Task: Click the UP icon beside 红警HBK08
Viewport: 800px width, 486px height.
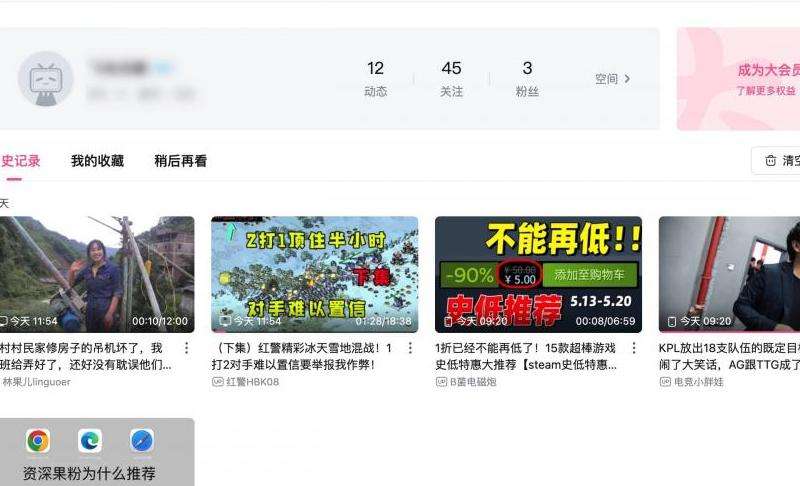Action: [x=218, y=382]
